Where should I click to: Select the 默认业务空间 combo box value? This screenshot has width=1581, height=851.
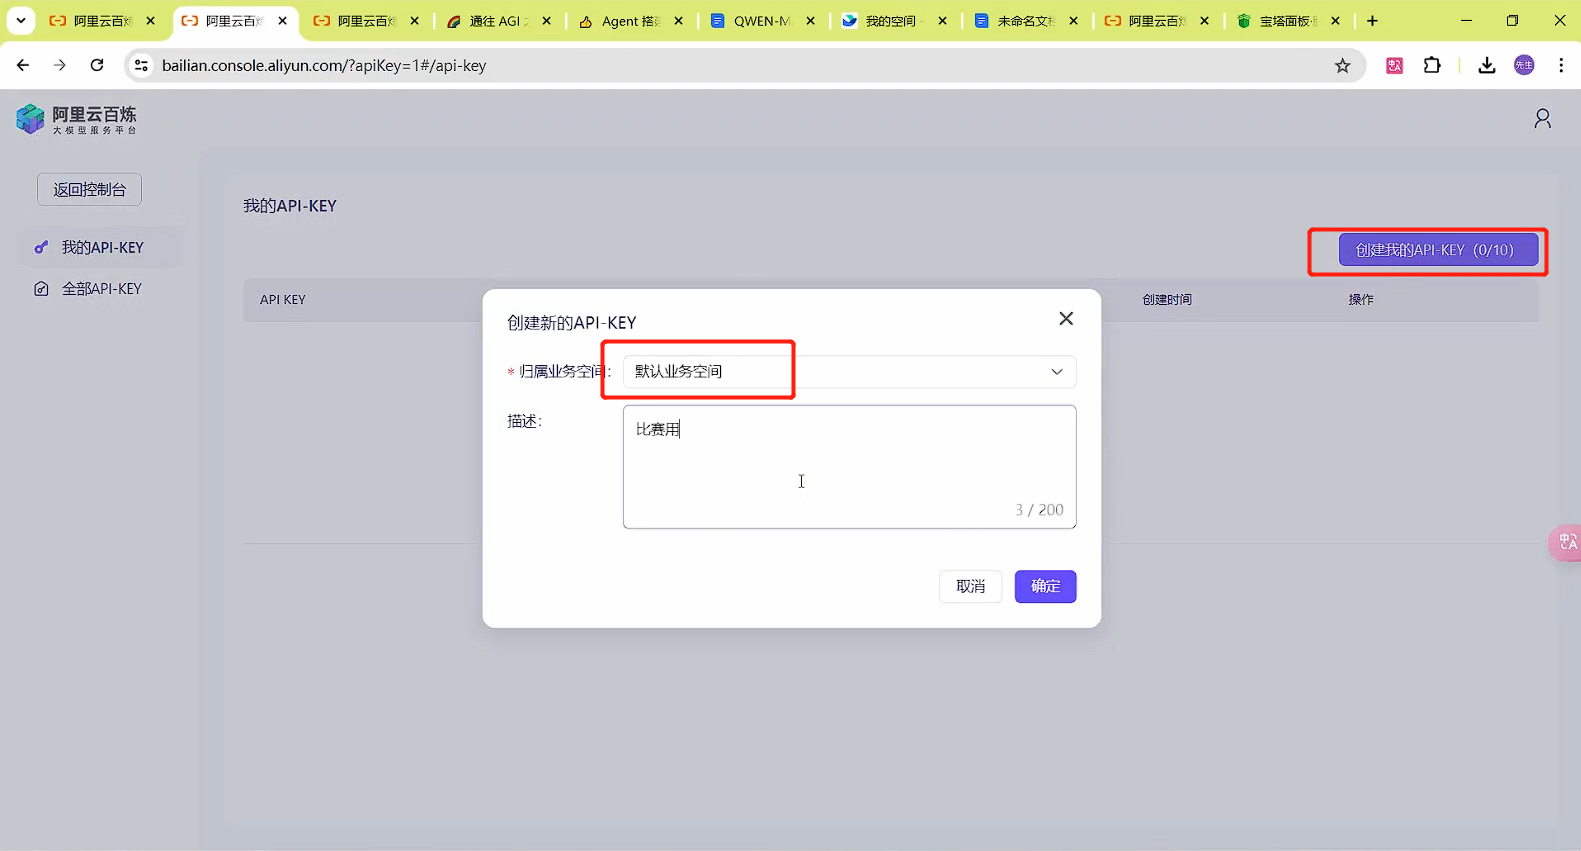tap(849, 372)
